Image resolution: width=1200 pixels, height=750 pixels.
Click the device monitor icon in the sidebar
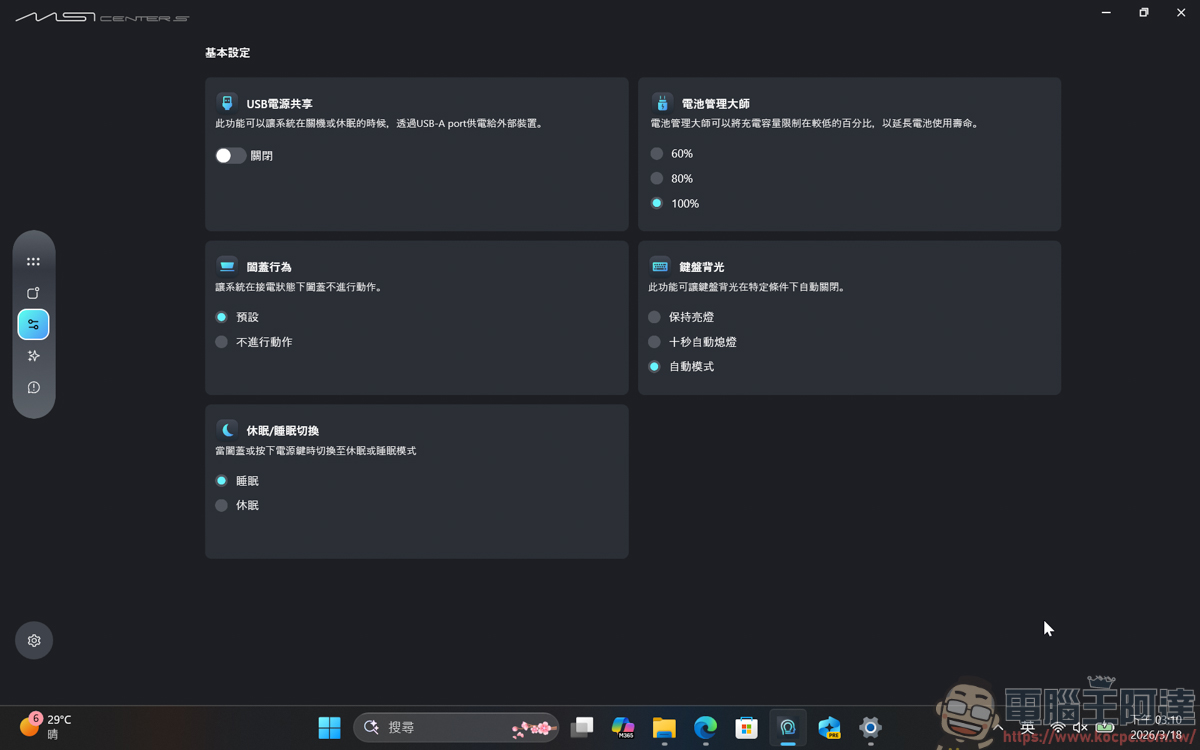point(33,292)
